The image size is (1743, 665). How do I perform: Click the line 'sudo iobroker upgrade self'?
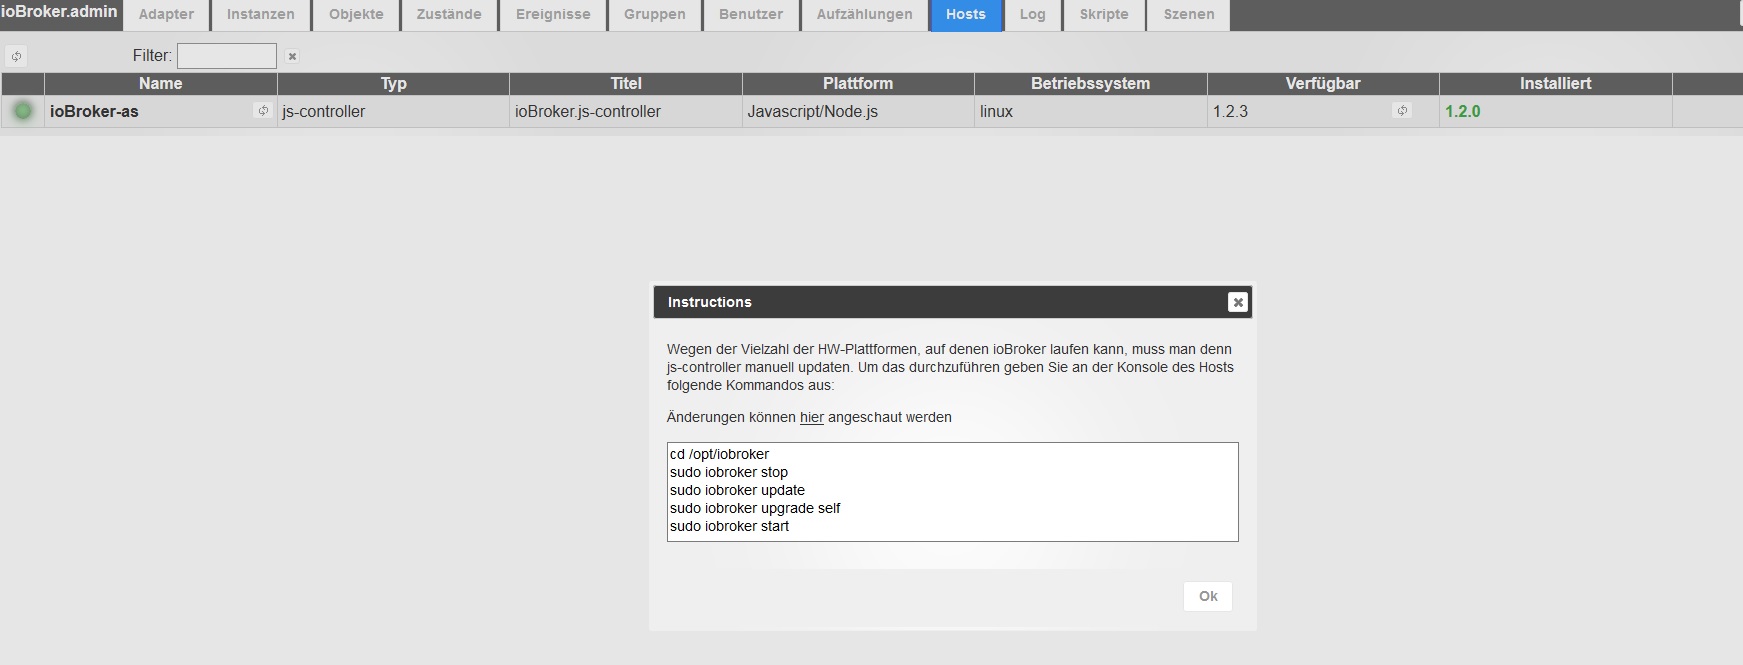(755, 508)
